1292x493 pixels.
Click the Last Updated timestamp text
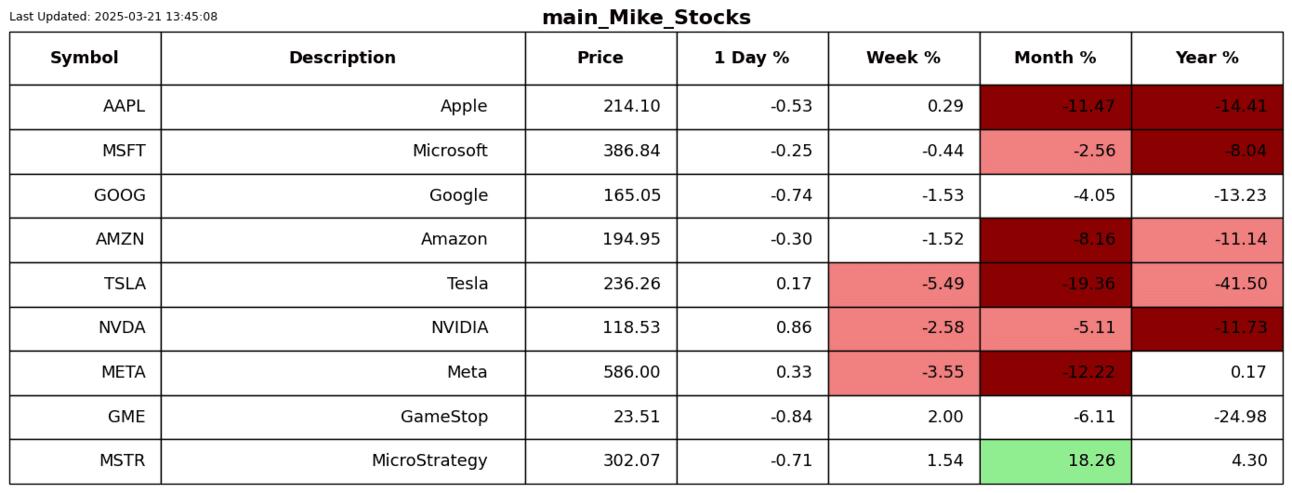[113, 17]
